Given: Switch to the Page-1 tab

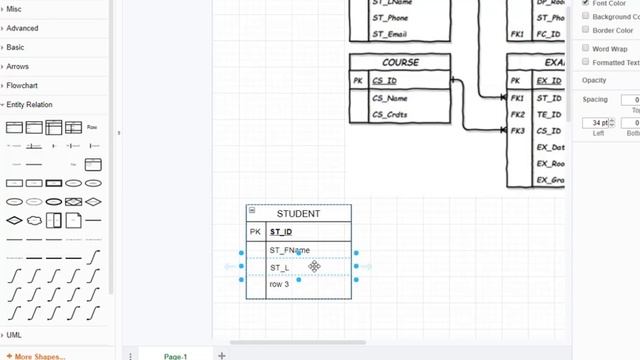Looking at the screenshot, I should 176,356.
